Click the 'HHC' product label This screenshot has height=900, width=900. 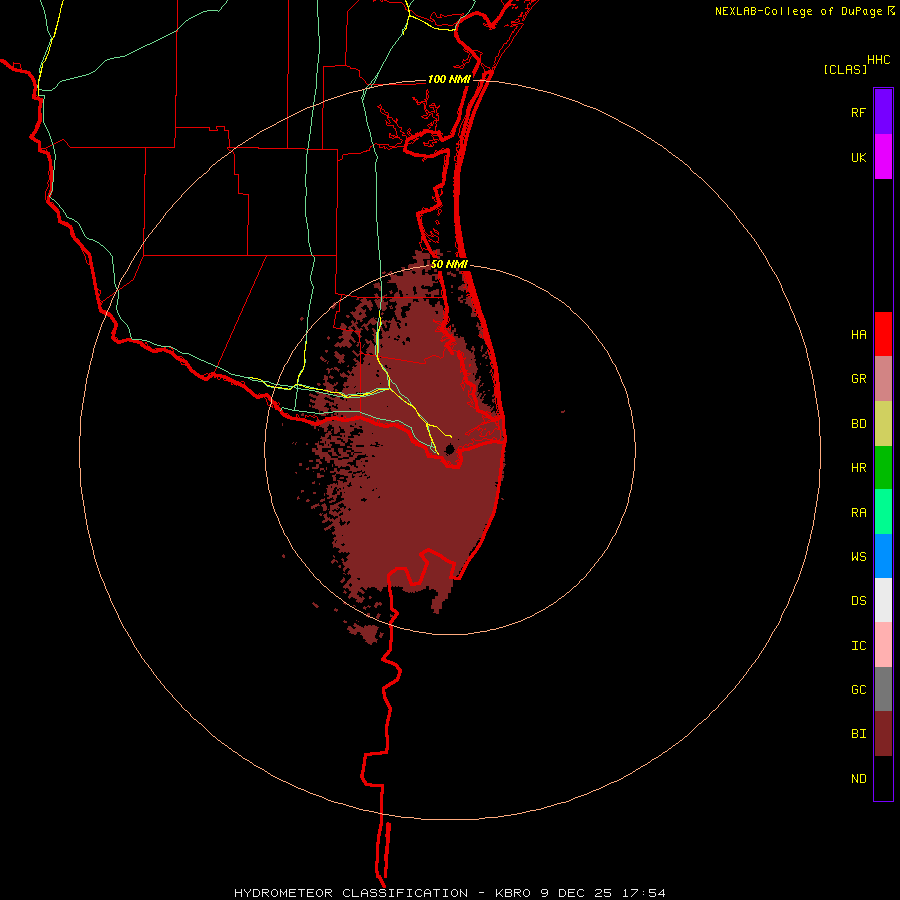[x=878, y=60]
